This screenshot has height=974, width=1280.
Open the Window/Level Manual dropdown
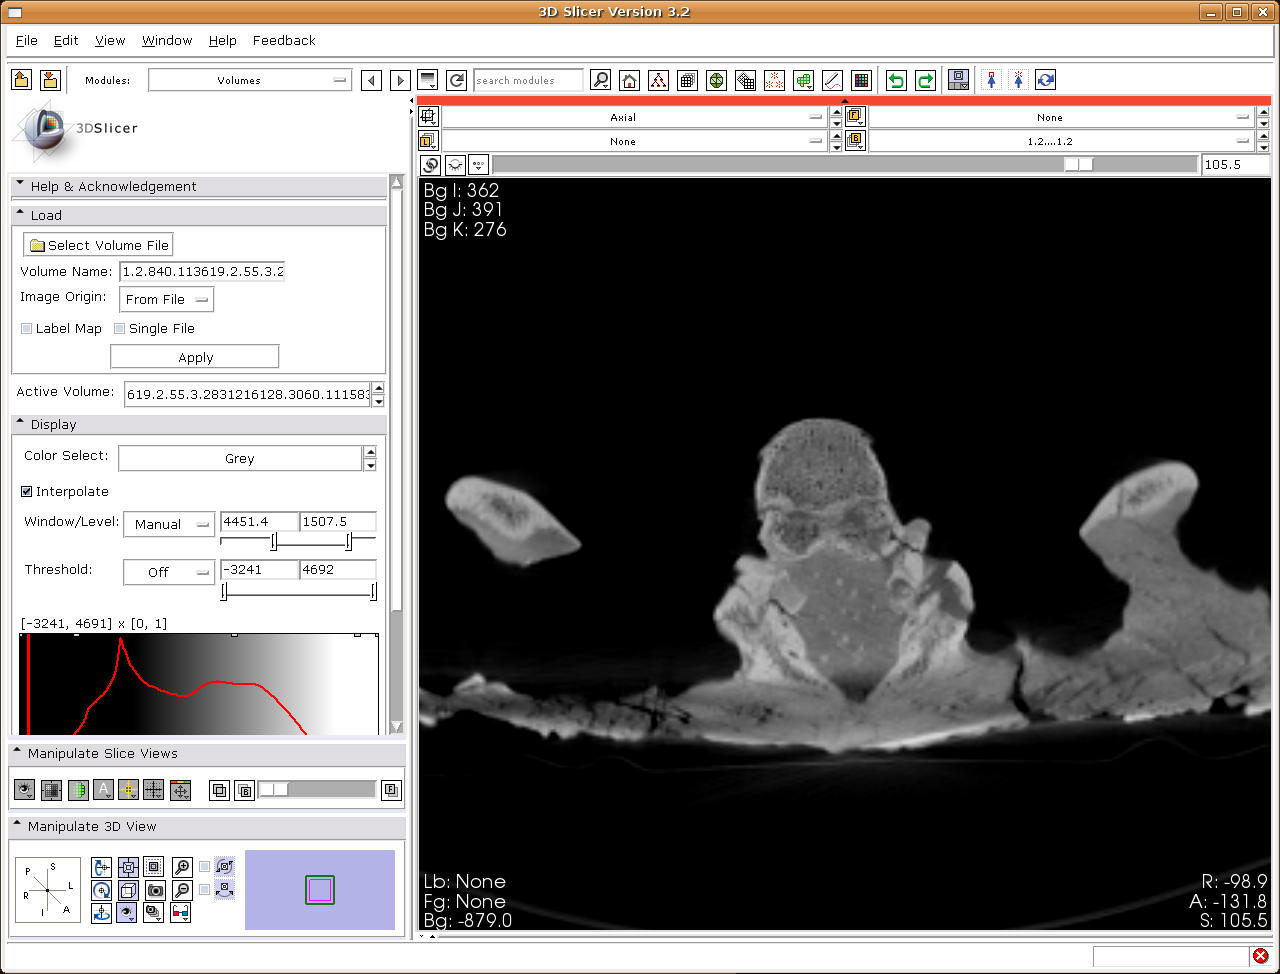coord(169,524)
